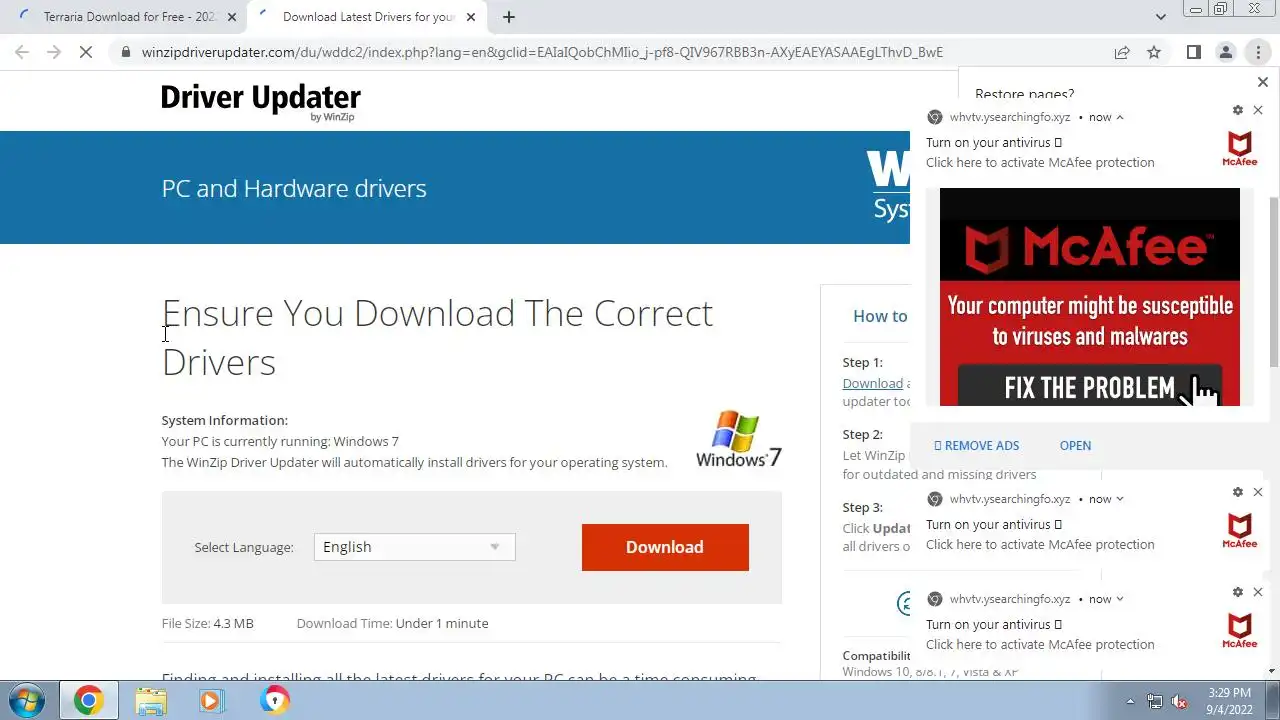Click Chrome icon in third notification header

click(x=935, y=599)
